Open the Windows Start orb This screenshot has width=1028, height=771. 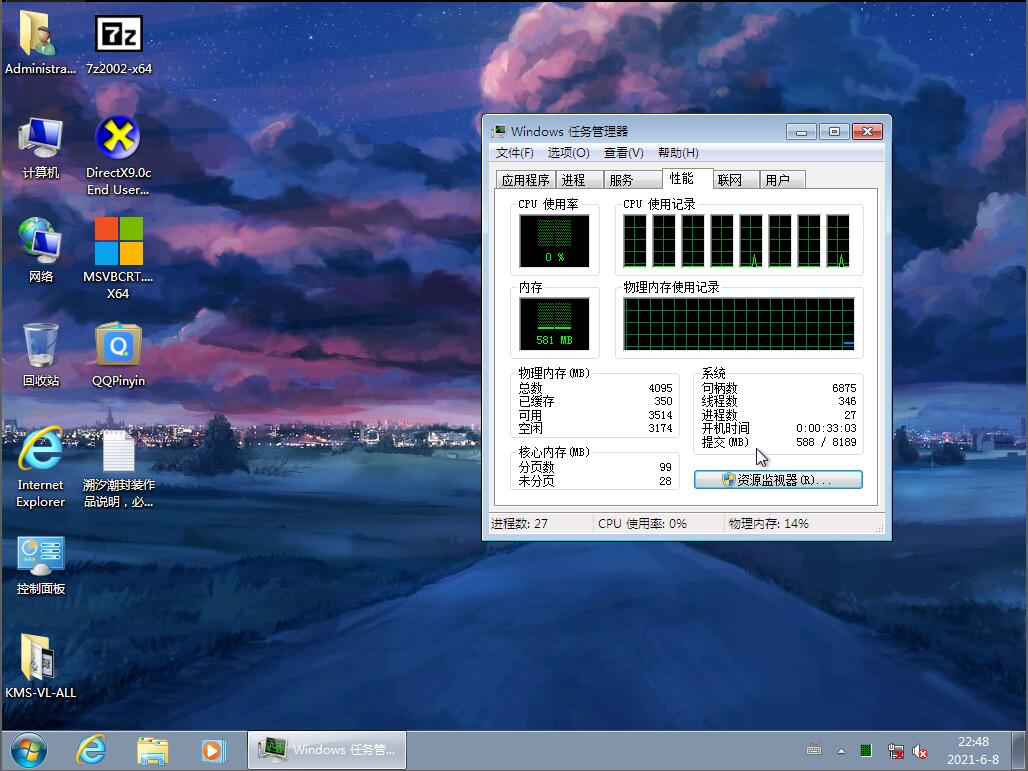[28, 749]
